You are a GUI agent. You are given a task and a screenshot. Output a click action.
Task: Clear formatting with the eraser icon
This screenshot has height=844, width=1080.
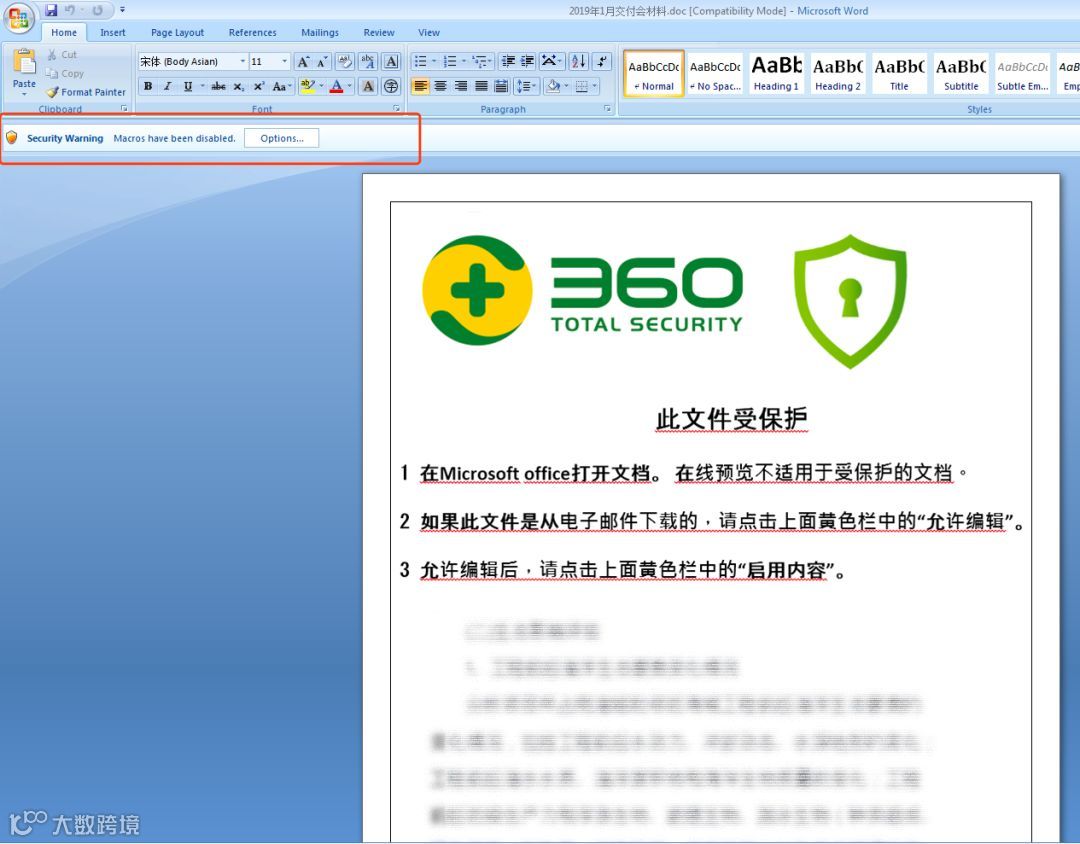pos(345,62)
